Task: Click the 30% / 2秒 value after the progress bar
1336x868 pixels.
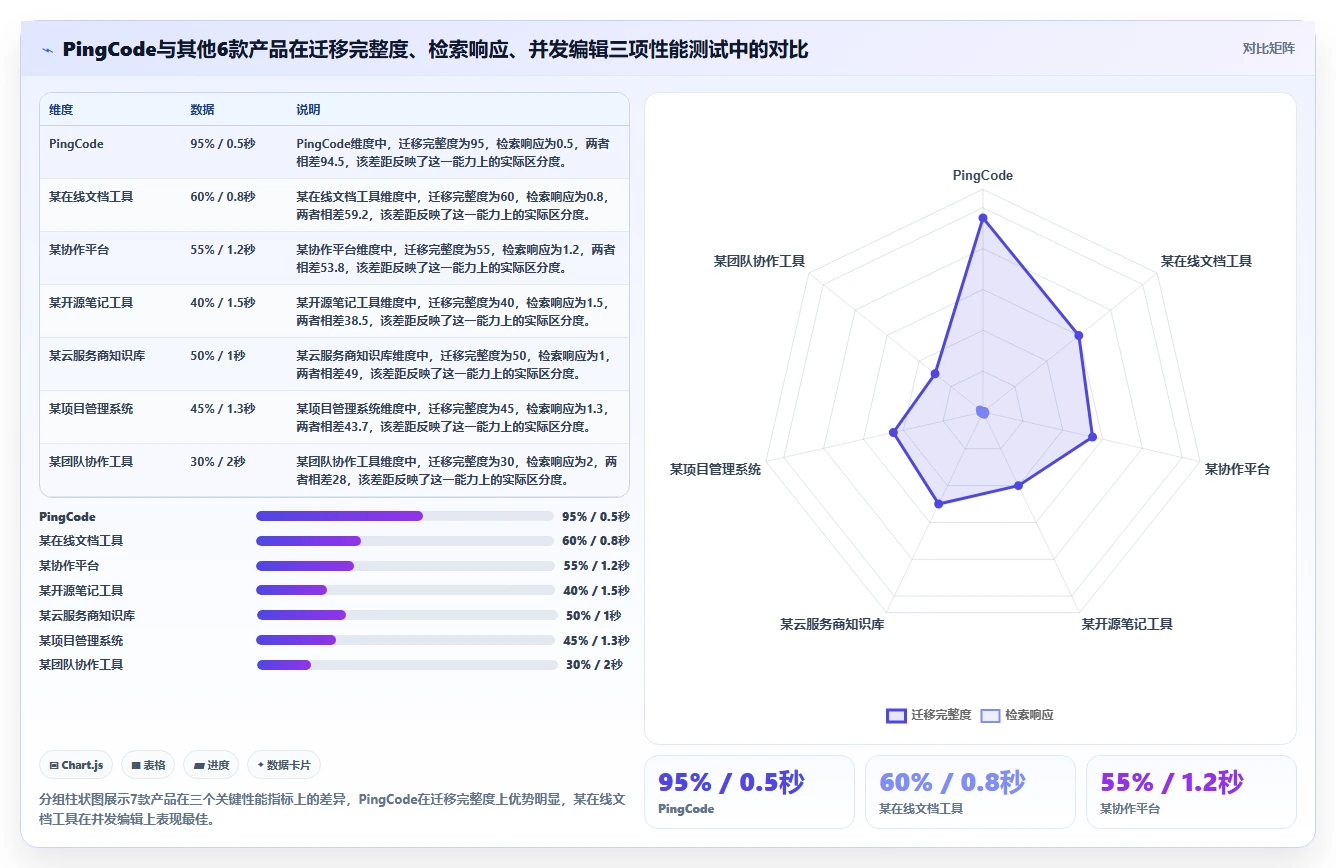Action: 594,665
